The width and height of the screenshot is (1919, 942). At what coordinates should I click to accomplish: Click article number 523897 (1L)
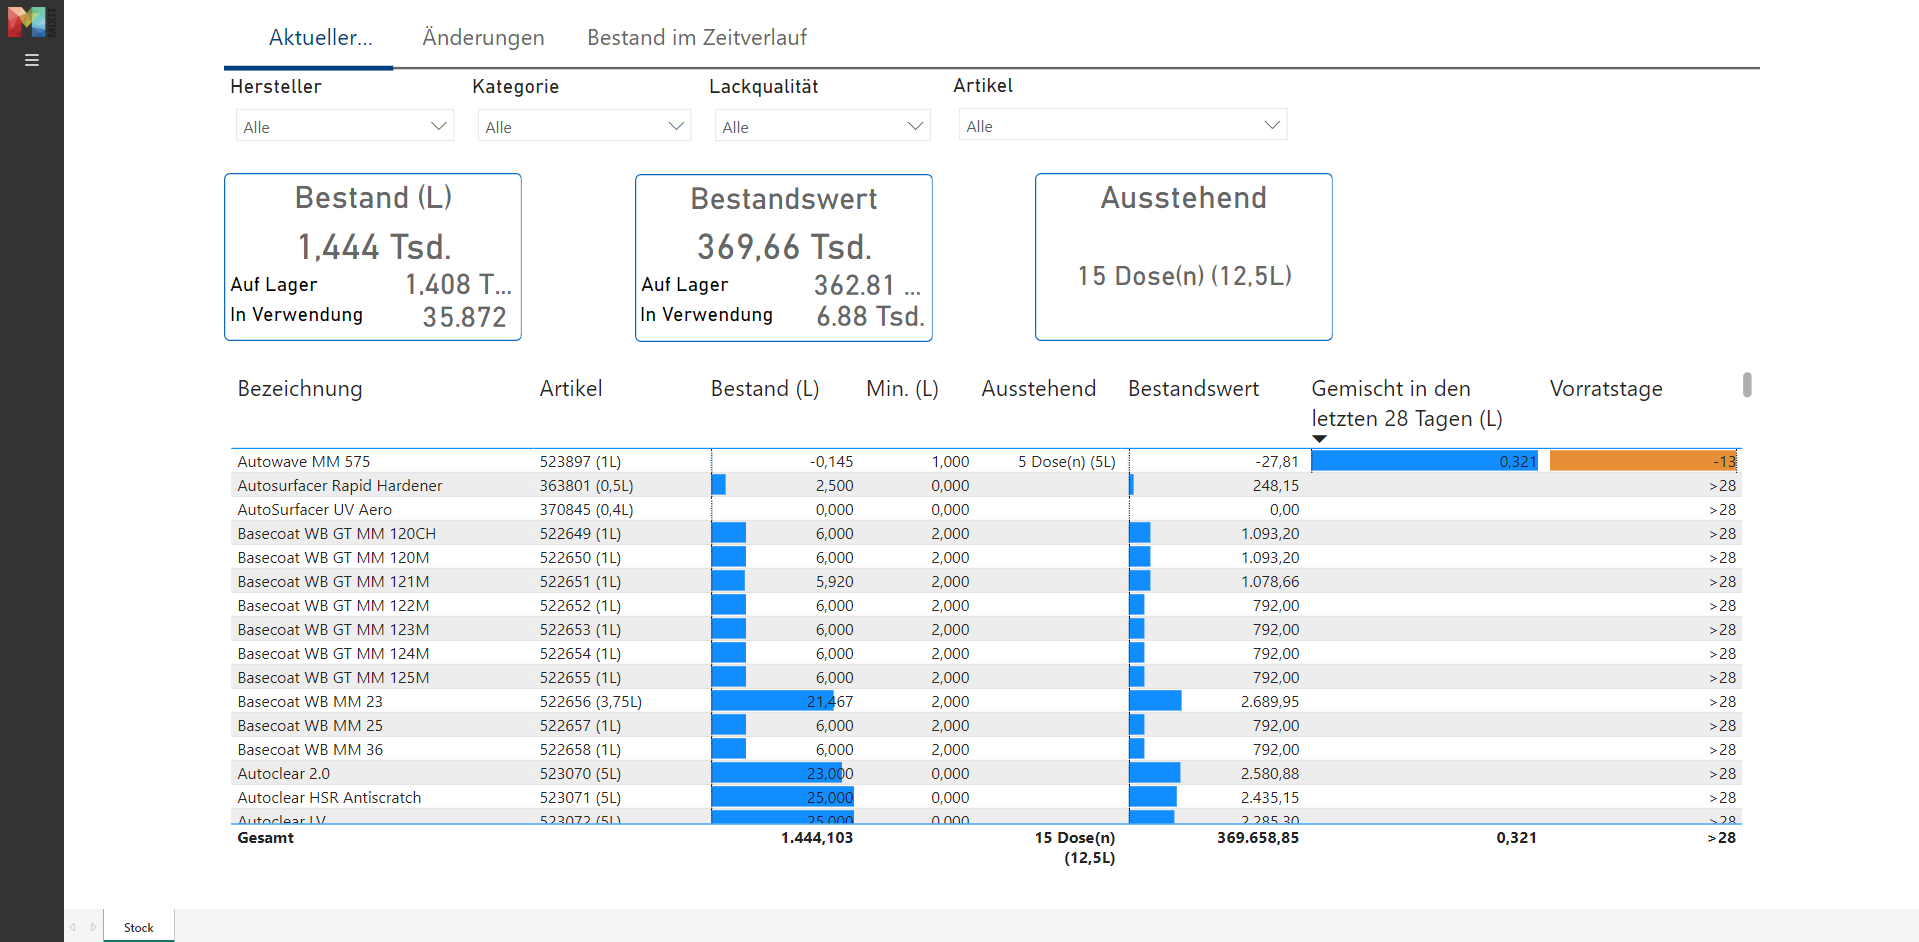pyautogui.click(x=580, y=461)
